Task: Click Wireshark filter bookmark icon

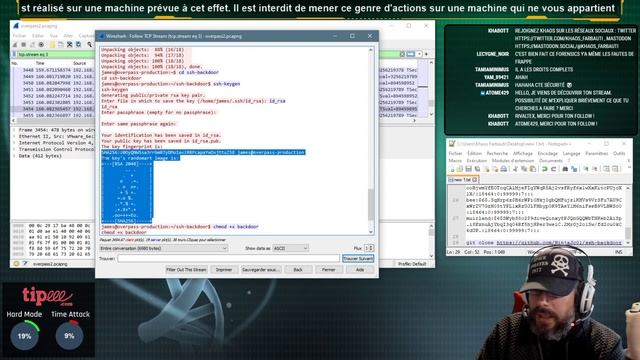Action: [x=14, y=54]
